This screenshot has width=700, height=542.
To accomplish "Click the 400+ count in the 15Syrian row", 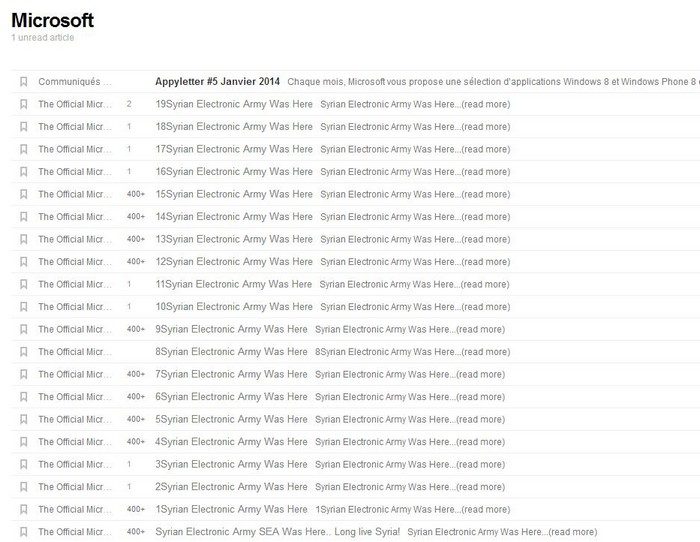I will coord(136,194).
